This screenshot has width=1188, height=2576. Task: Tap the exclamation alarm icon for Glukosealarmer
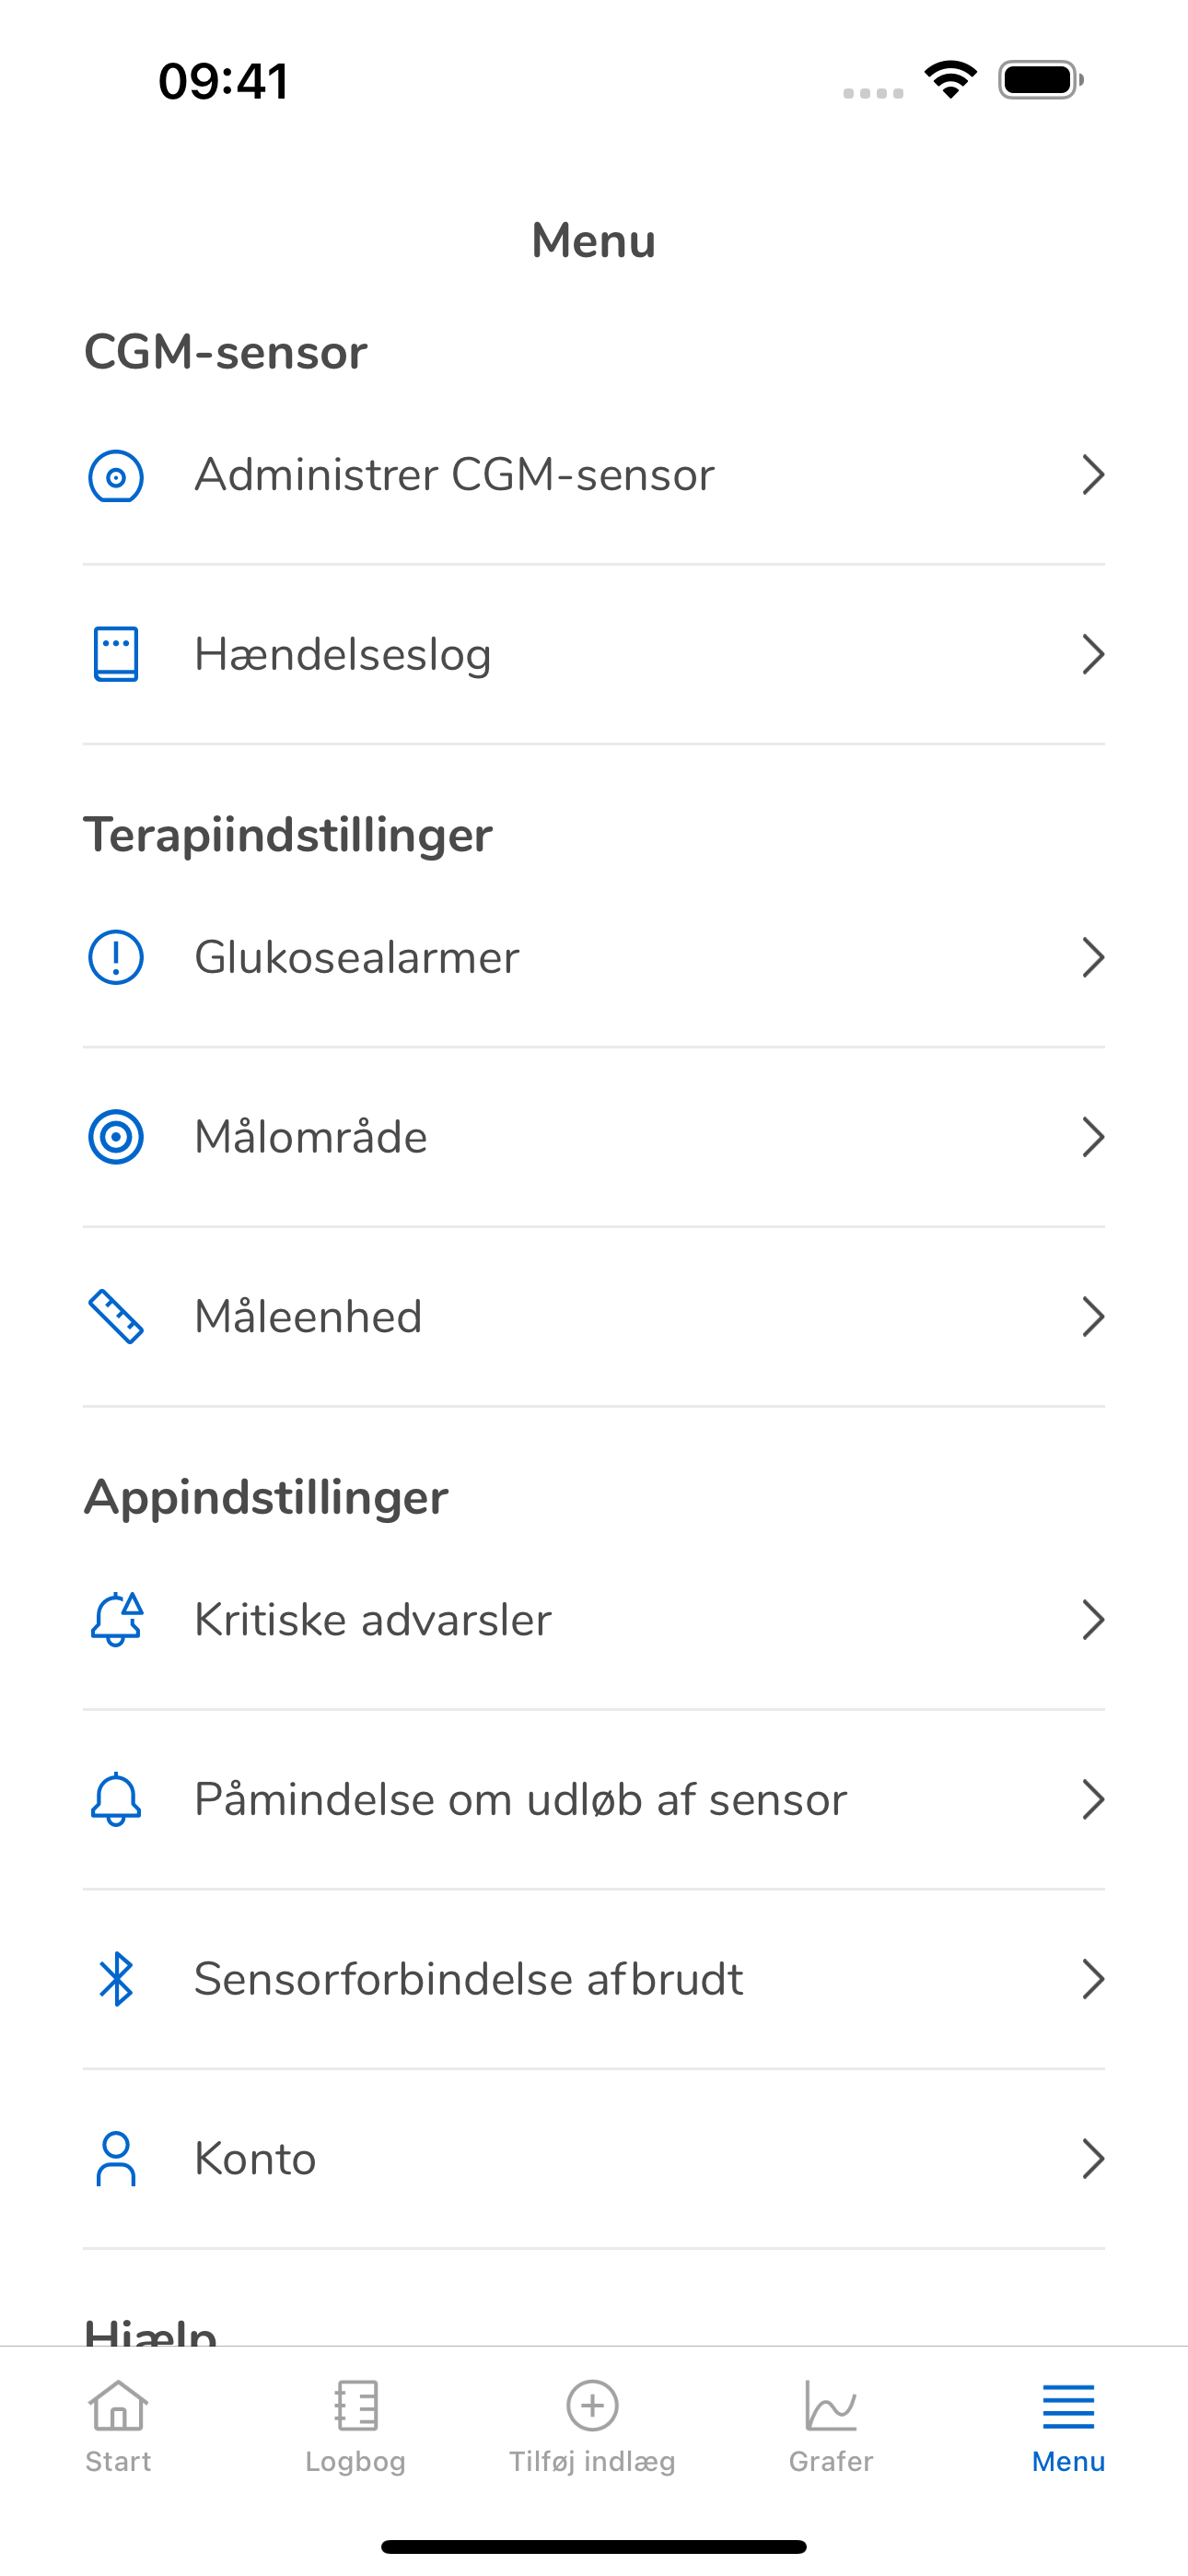[x=116, y=958]
